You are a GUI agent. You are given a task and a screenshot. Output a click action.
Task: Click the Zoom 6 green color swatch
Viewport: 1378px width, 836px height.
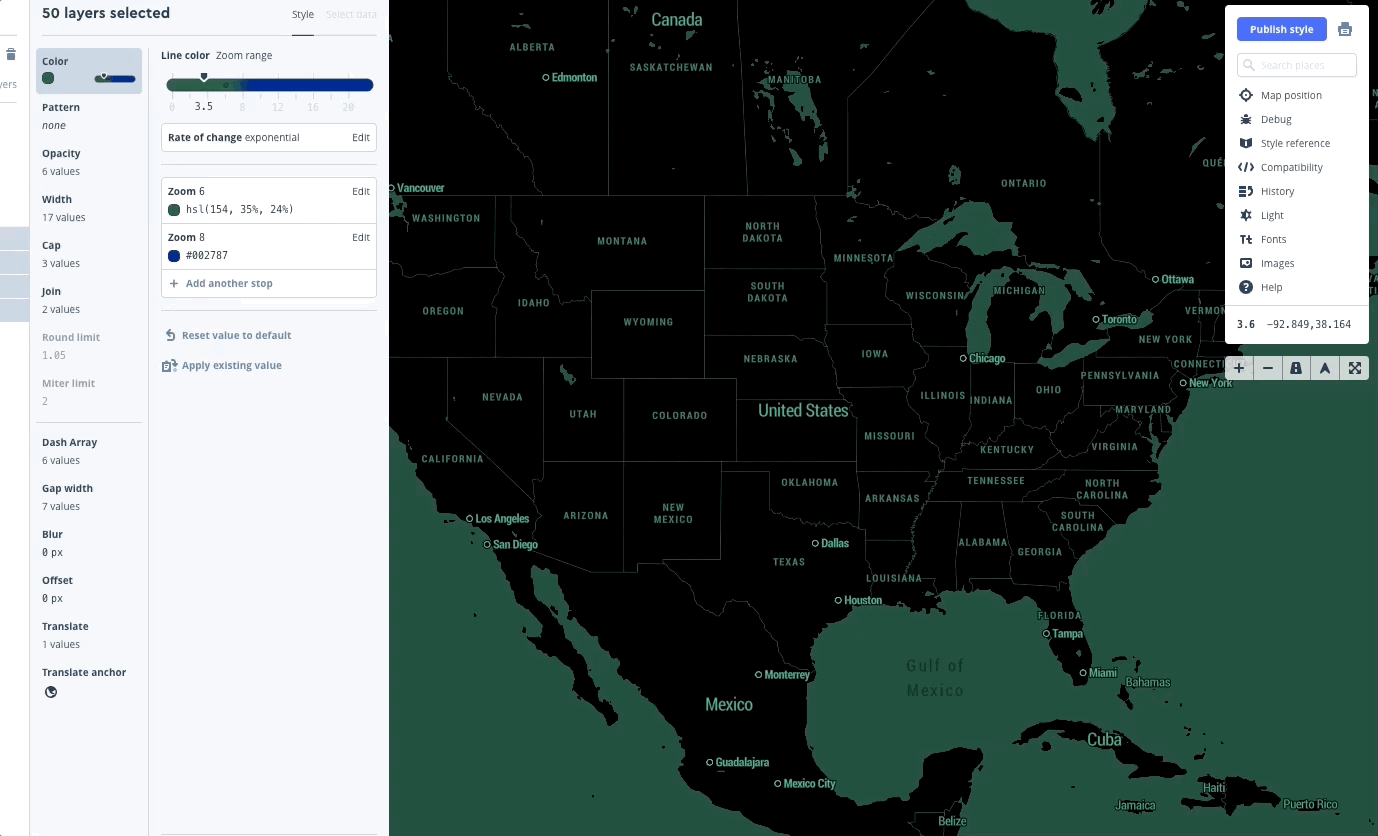click(x=174, y=209)
